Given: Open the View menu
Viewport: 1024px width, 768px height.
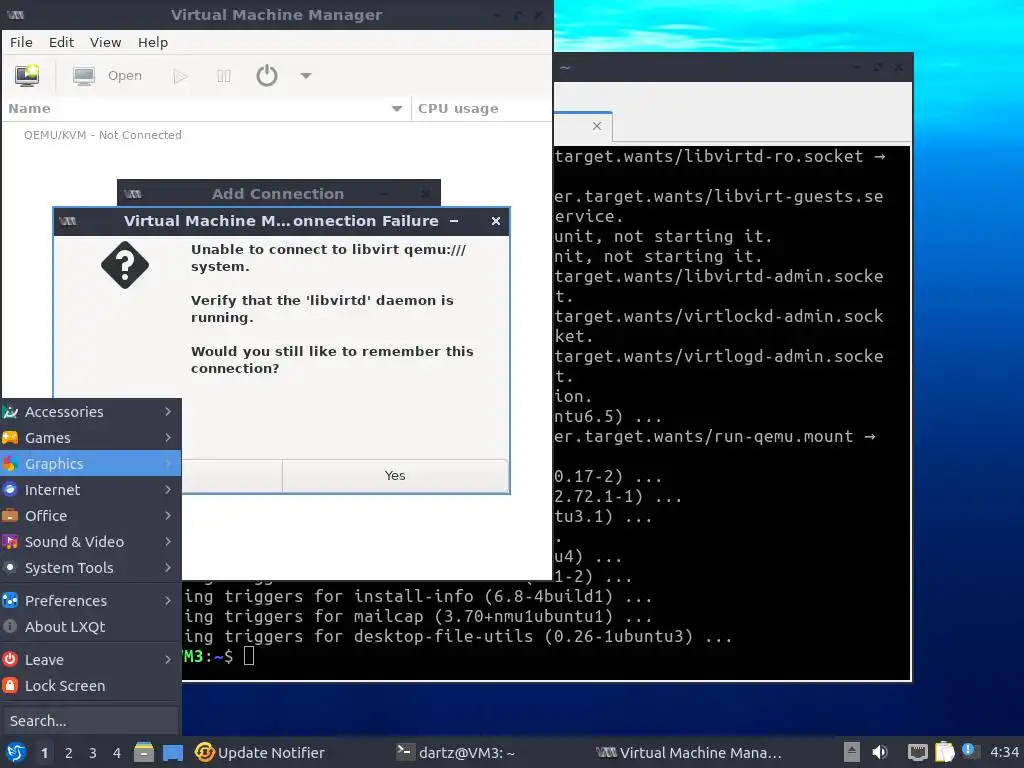Looking at the screenshot, I should 105,42.
